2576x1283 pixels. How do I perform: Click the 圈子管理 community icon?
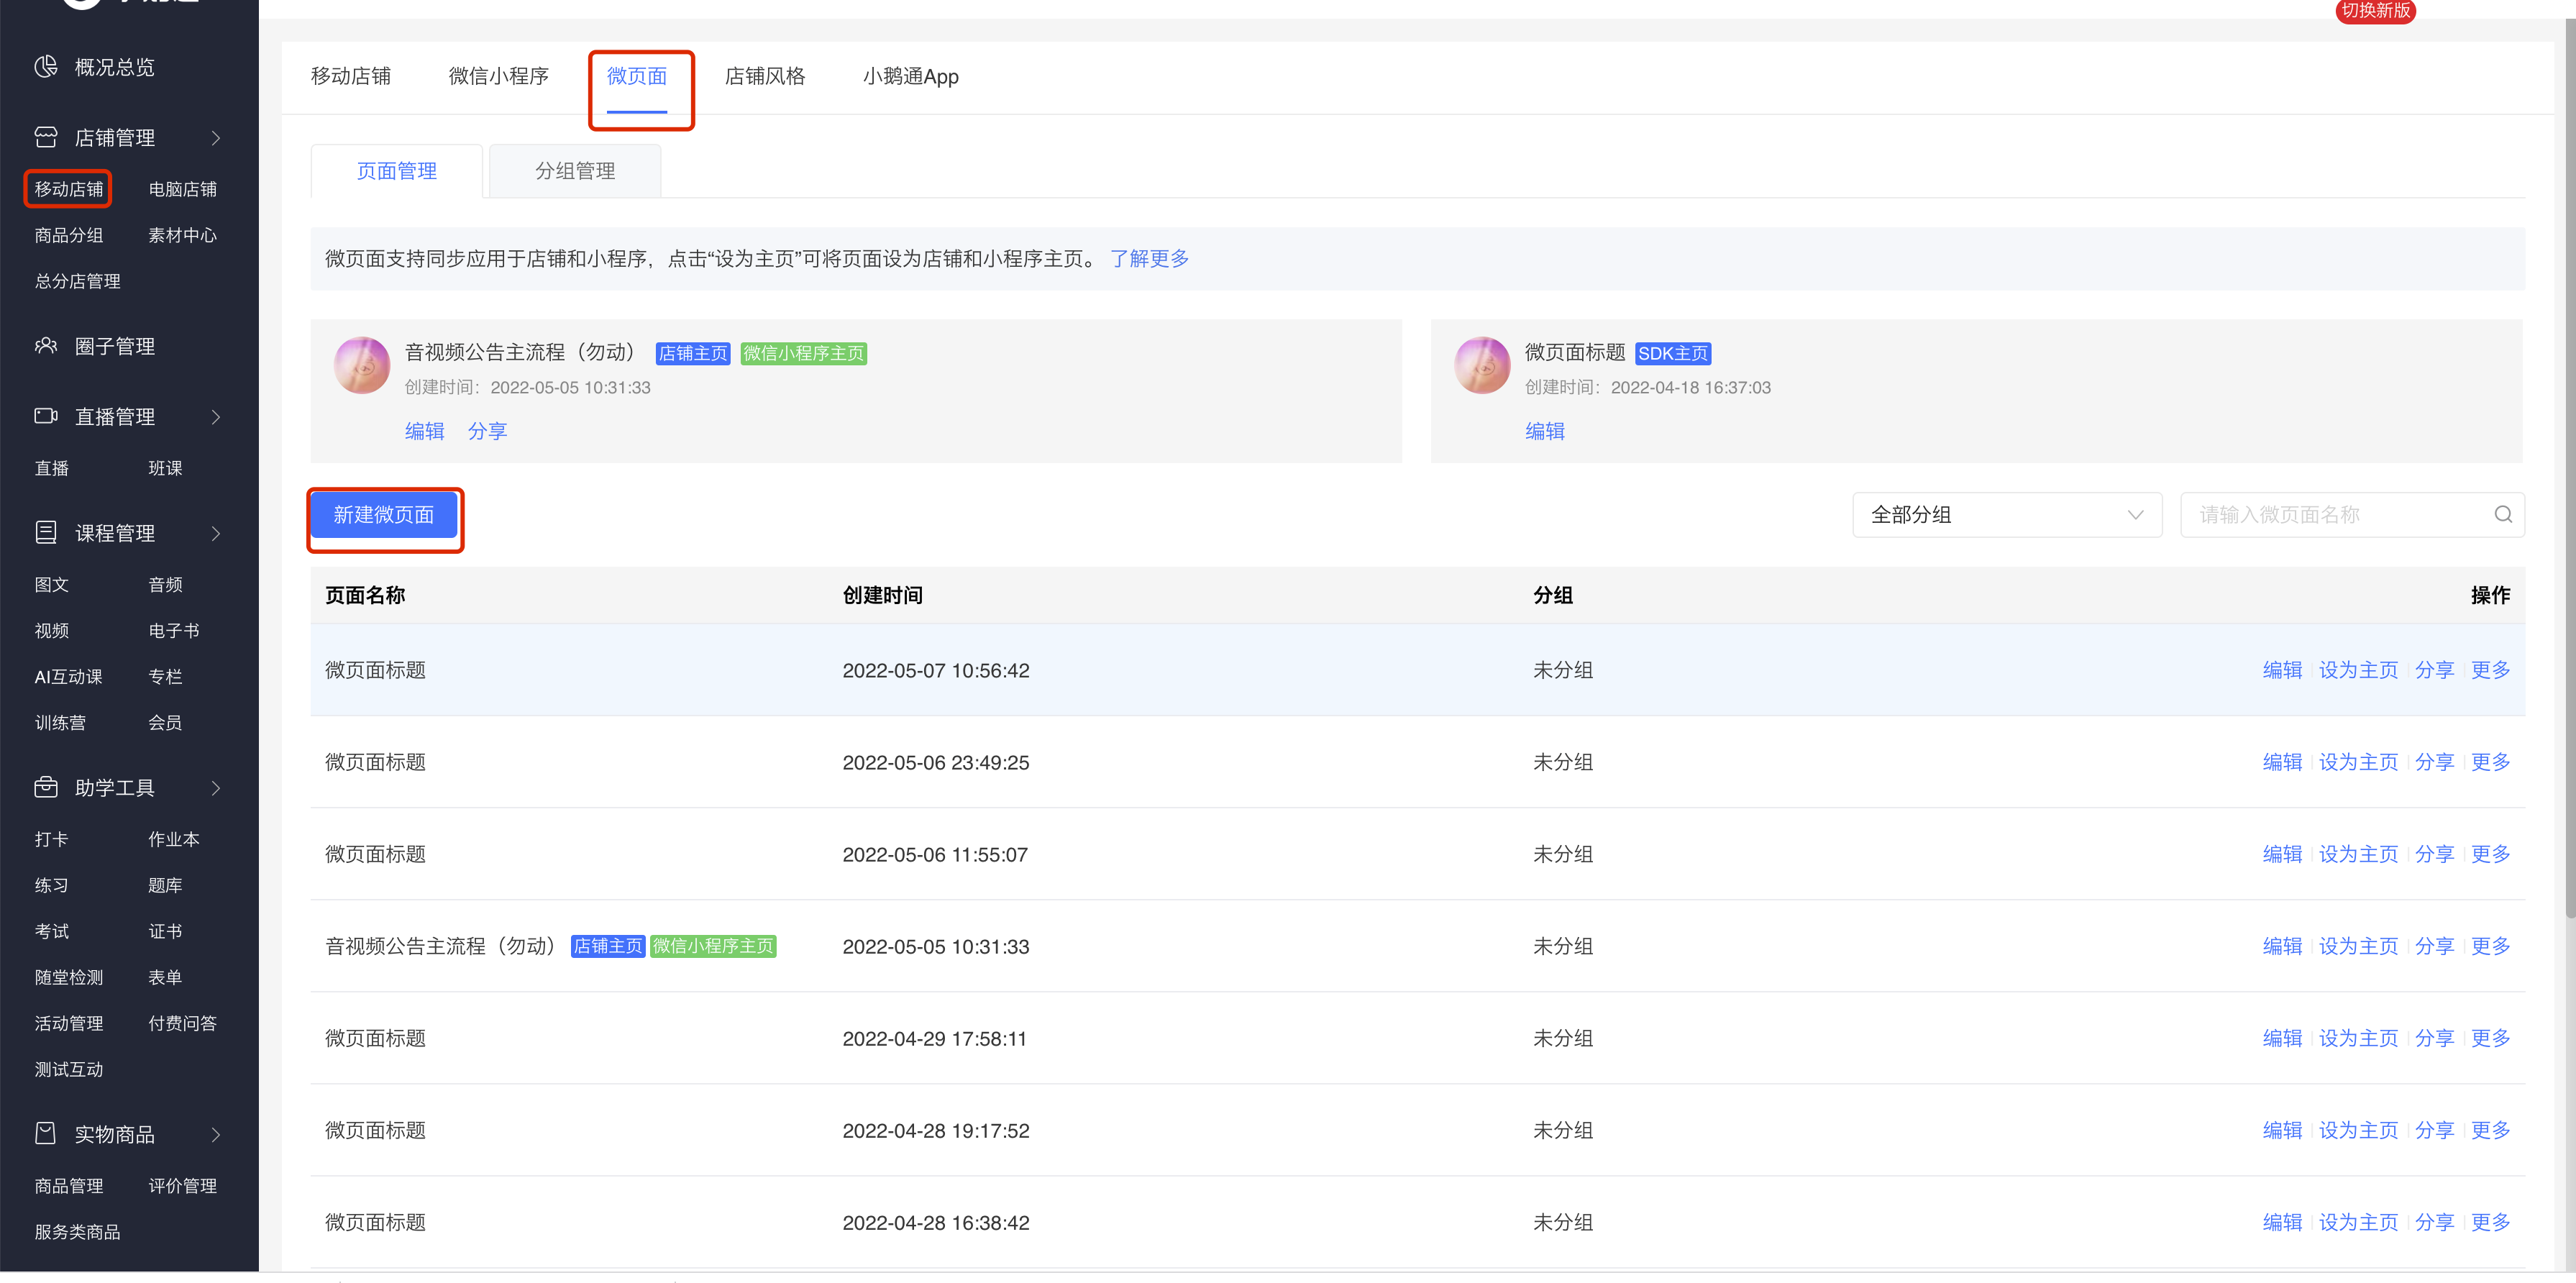point(46,346)
